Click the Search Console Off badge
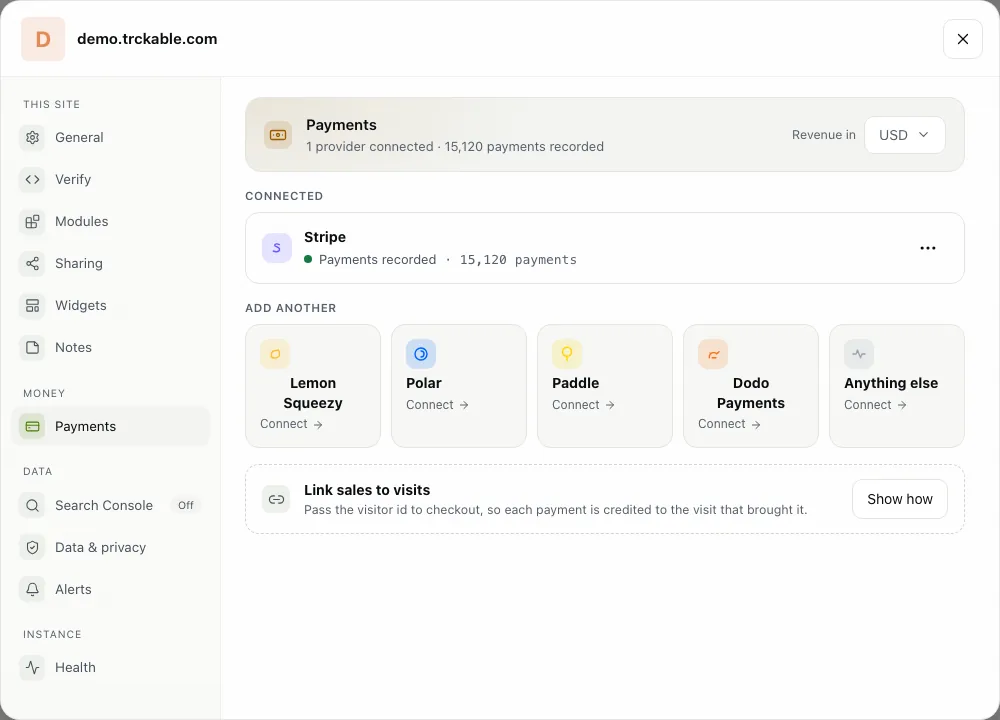Screen dimensions: 1000x720 [x=186, y=505]
